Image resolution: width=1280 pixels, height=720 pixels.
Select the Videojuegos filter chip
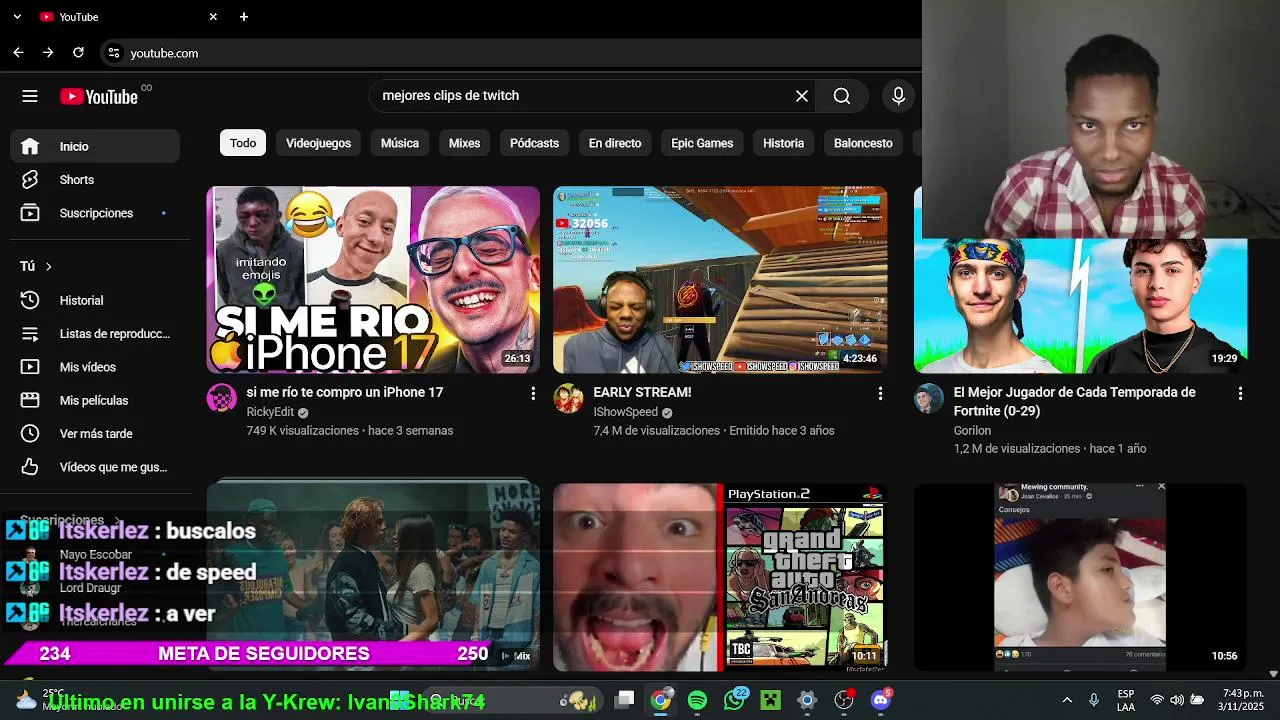pyautogui.click(x=318, y=143)
